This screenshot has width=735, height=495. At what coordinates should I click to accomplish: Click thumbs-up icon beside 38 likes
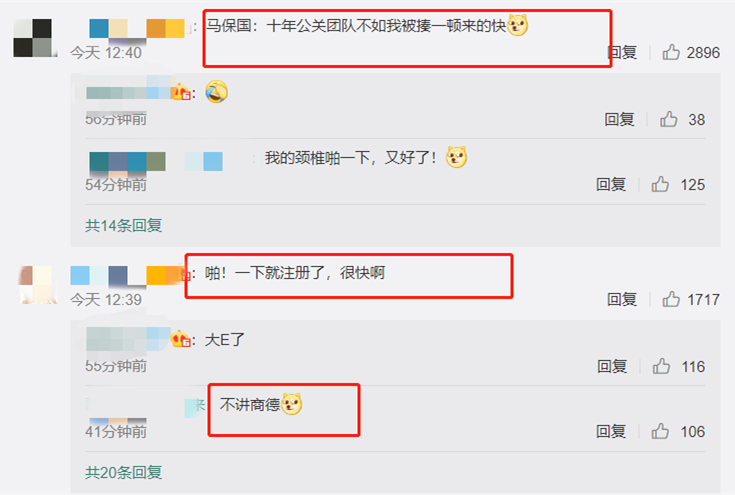click(668, 119)
